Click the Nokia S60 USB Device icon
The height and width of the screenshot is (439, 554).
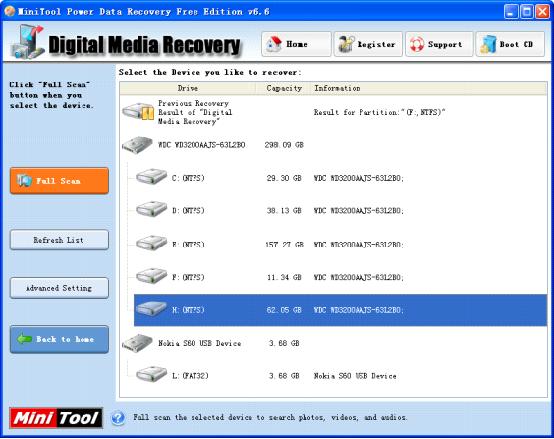(x=137, y=343)
